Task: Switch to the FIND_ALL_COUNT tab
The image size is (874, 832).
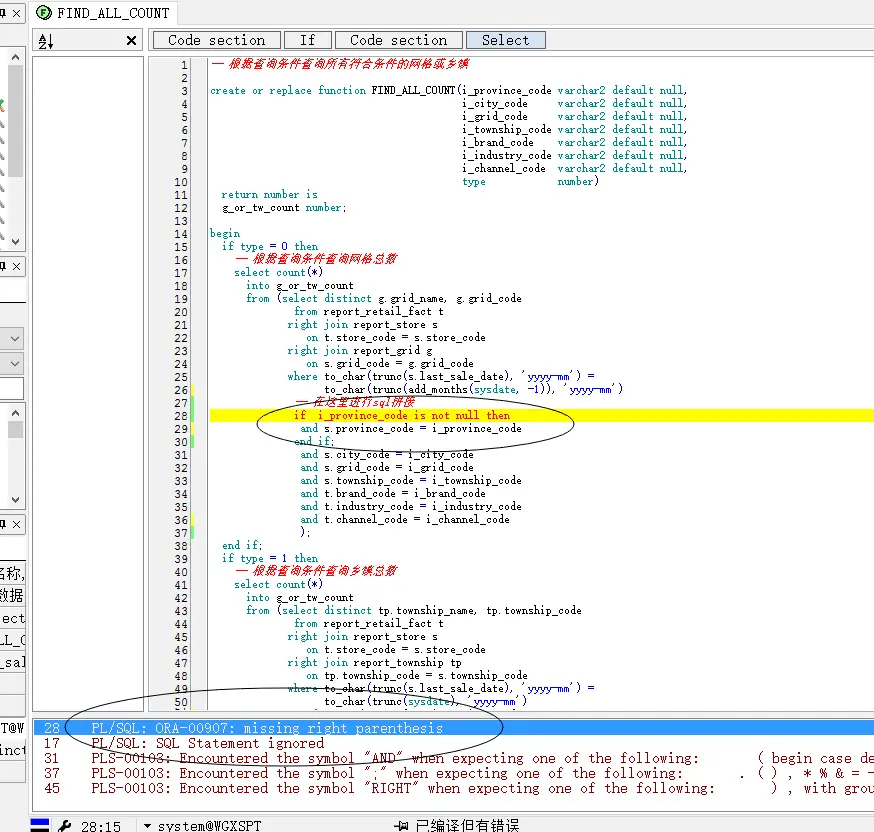Action: [x=113, y=13]
